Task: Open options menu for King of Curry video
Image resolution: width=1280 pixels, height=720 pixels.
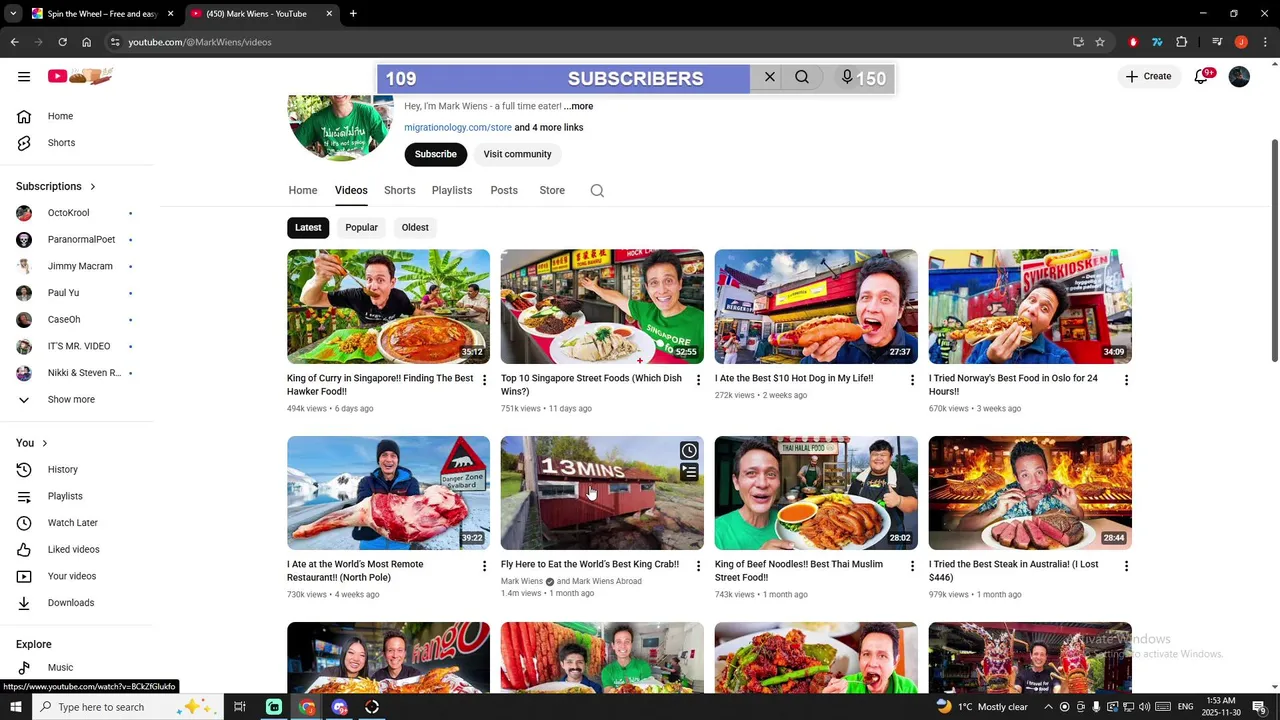Action: click(x=484, y=380)
